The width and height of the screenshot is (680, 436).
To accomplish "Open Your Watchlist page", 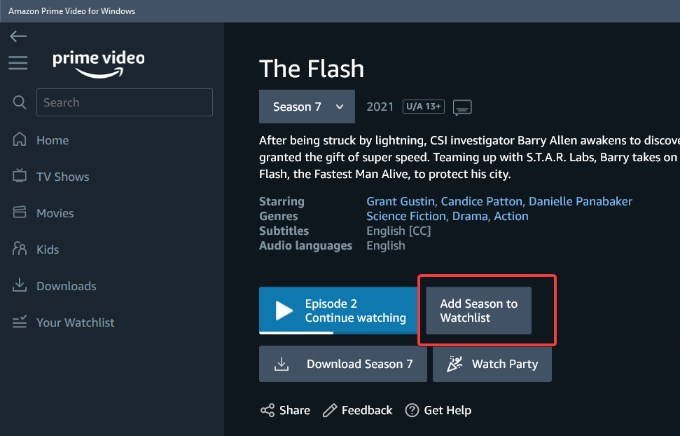I will coord(75,323).
